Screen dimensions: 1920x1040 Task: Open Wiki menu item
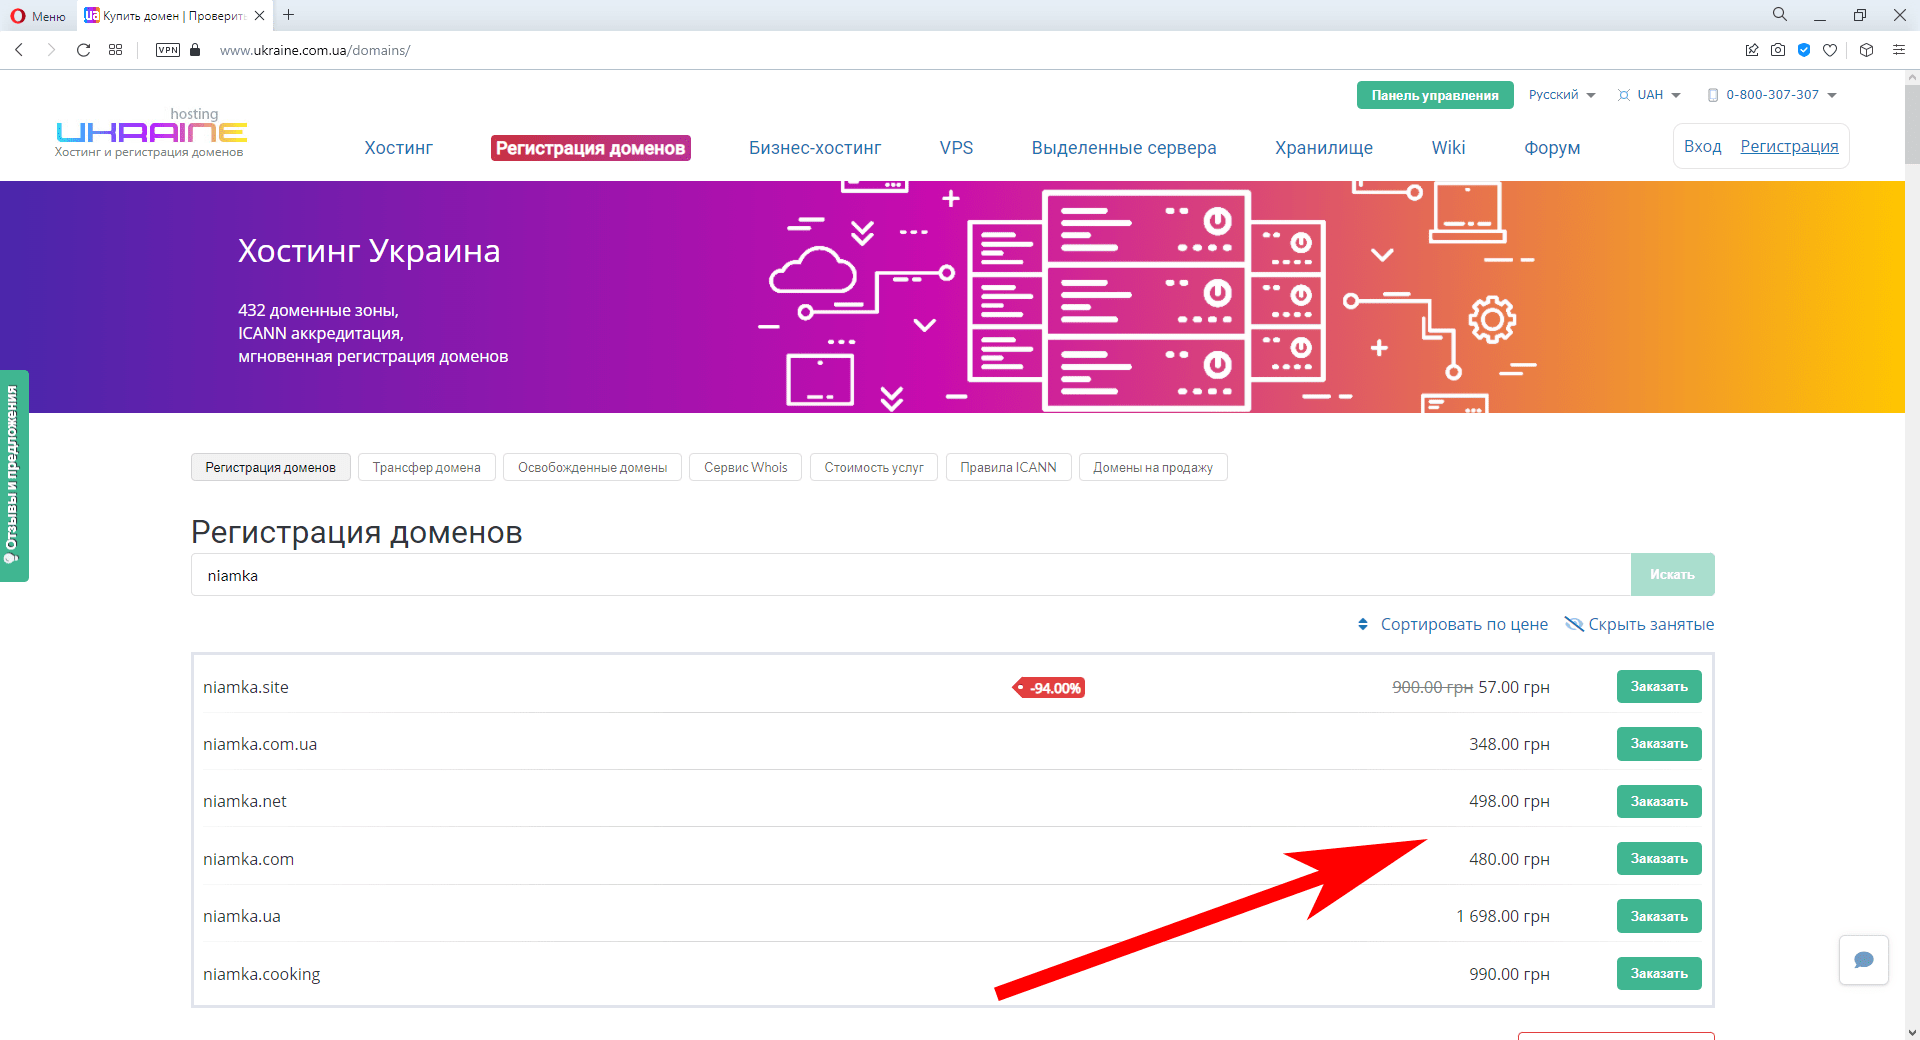pos(1448,148)
